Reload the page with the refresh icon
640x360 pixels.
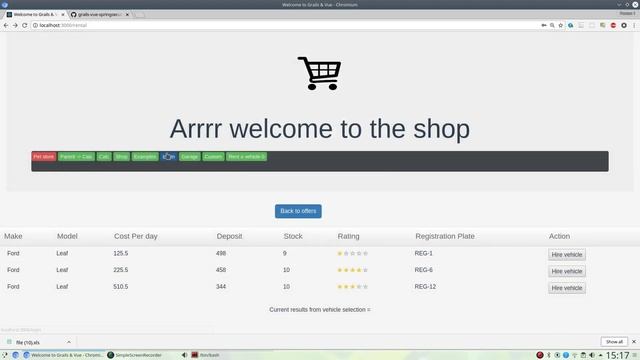click(x=24, y=25)
